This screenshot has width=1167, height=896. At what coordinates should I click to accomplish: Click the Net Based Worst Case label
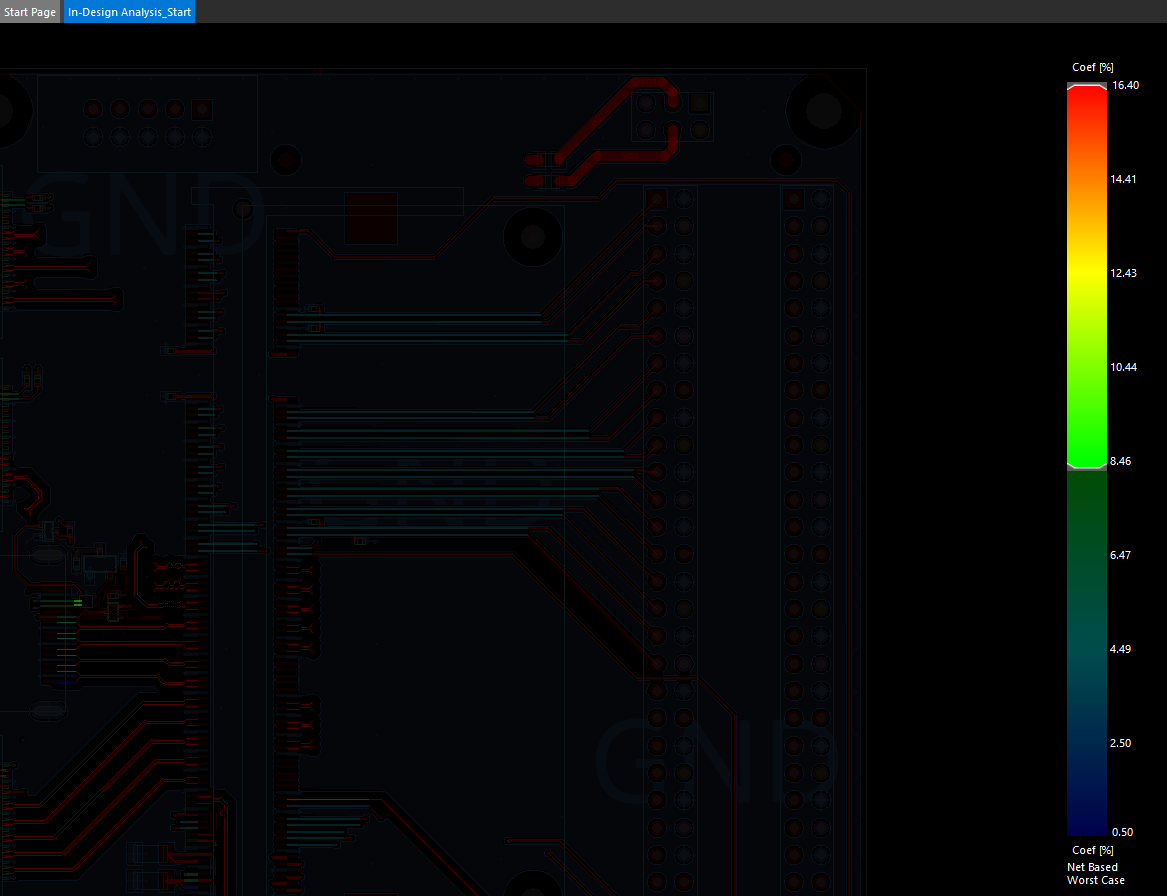tap(1095, 874)
